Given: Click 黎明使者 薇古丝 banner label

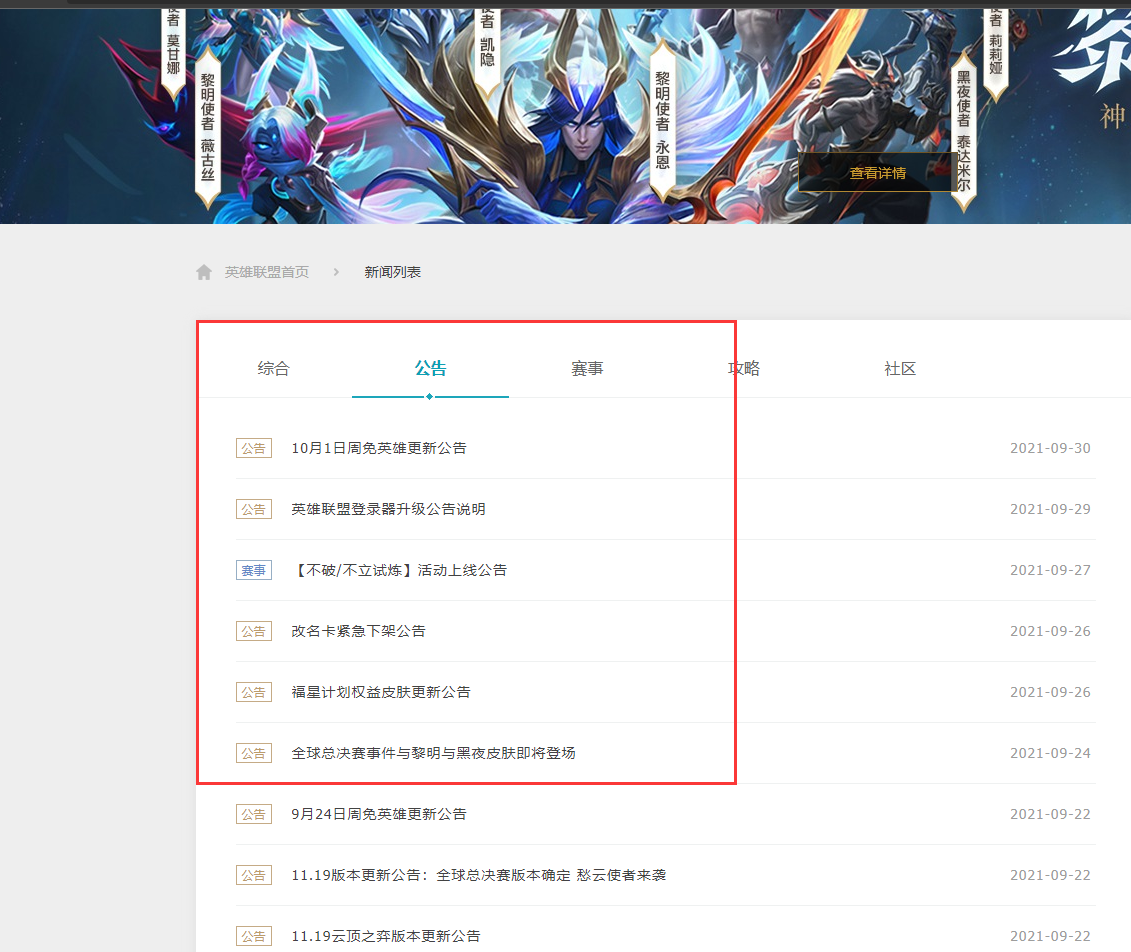Looking at the screenshot, I should [208, 127].
